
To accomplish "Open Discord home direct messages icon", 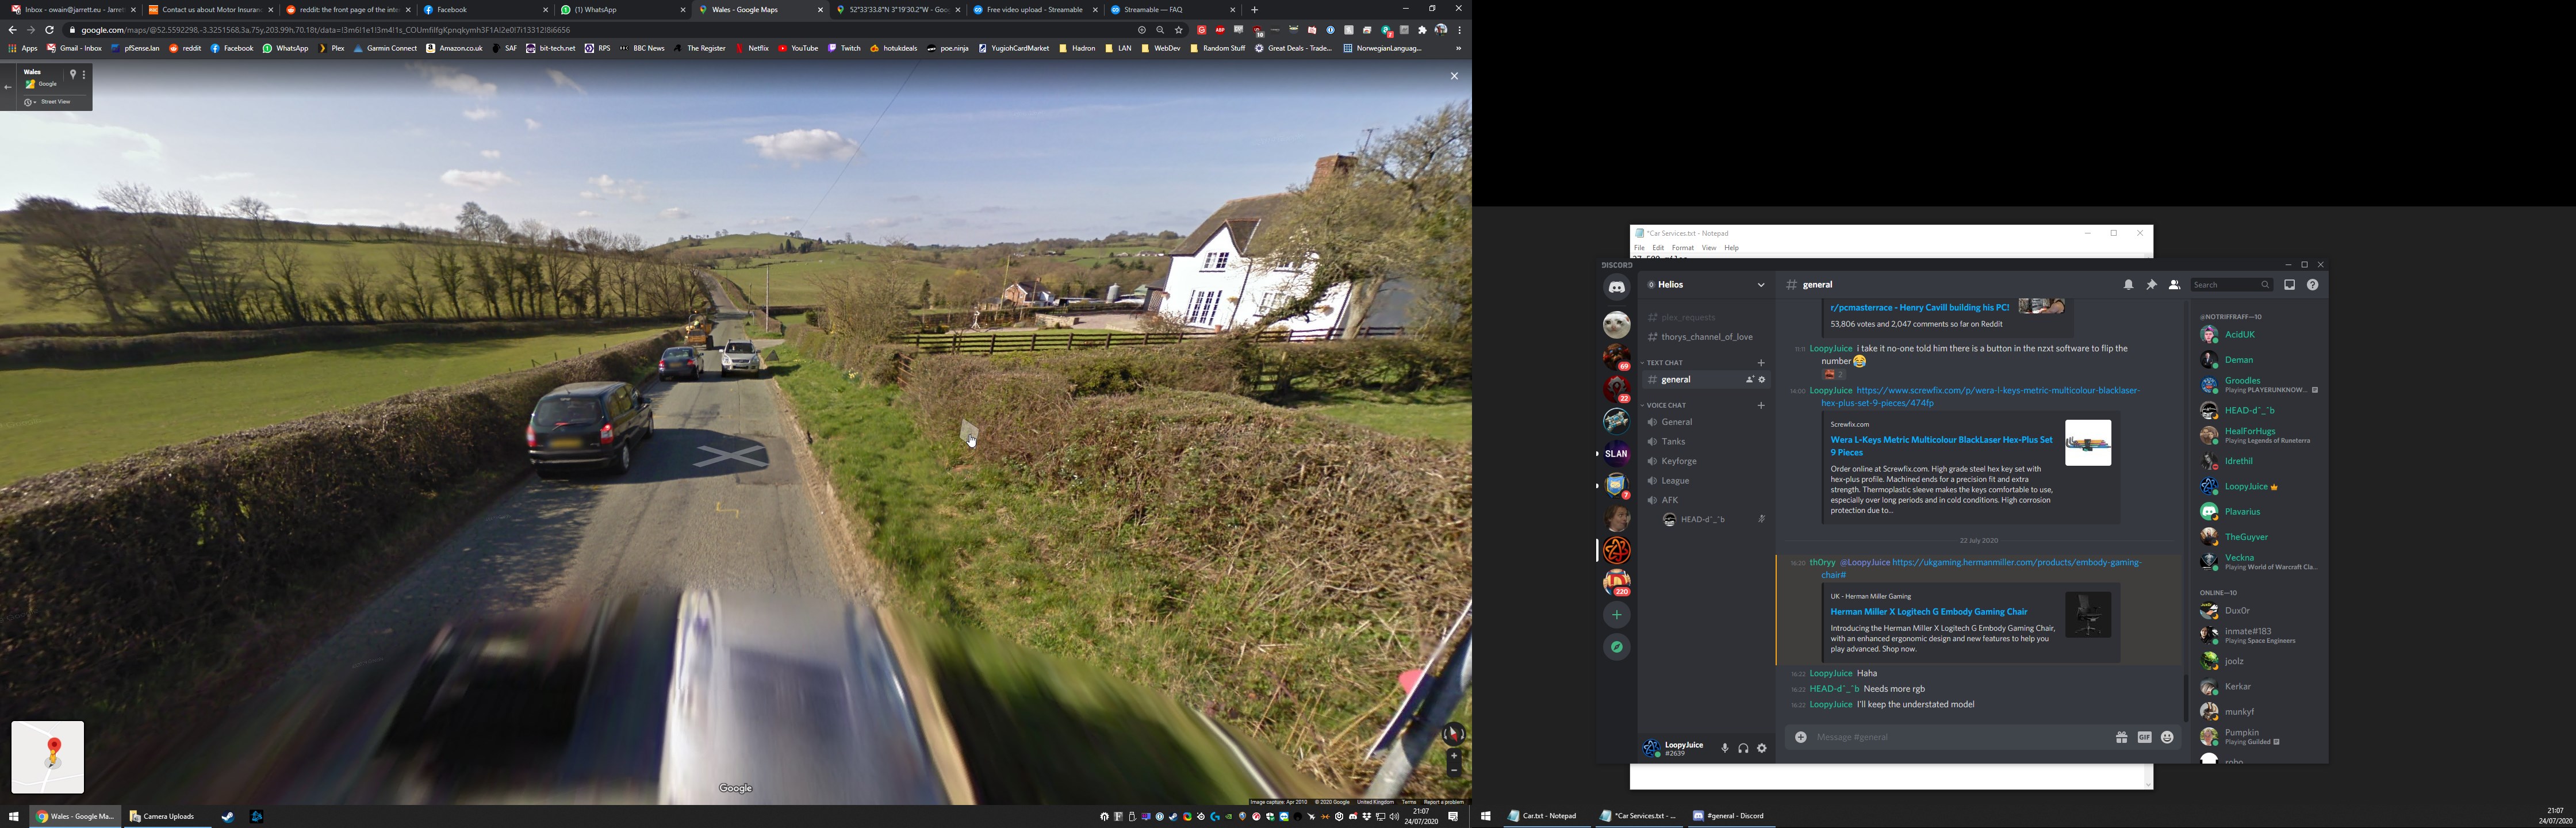I will [1617, 288].
